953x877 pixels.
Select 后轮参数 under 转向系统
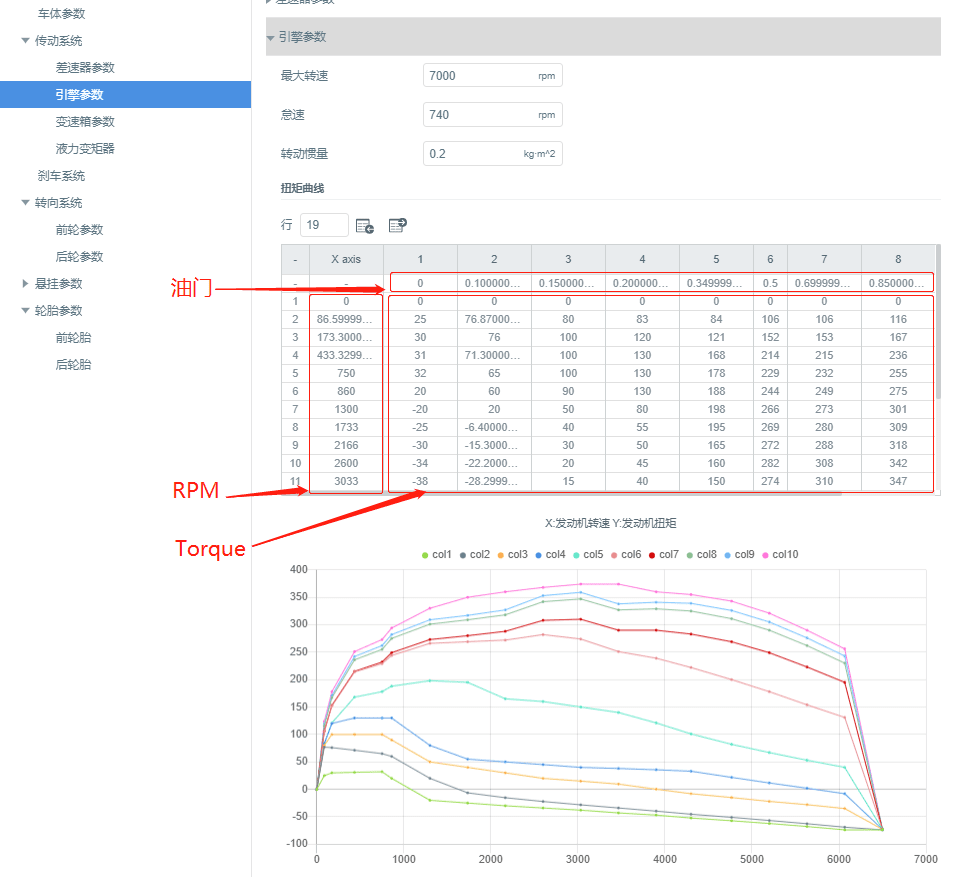coord(80,256)
